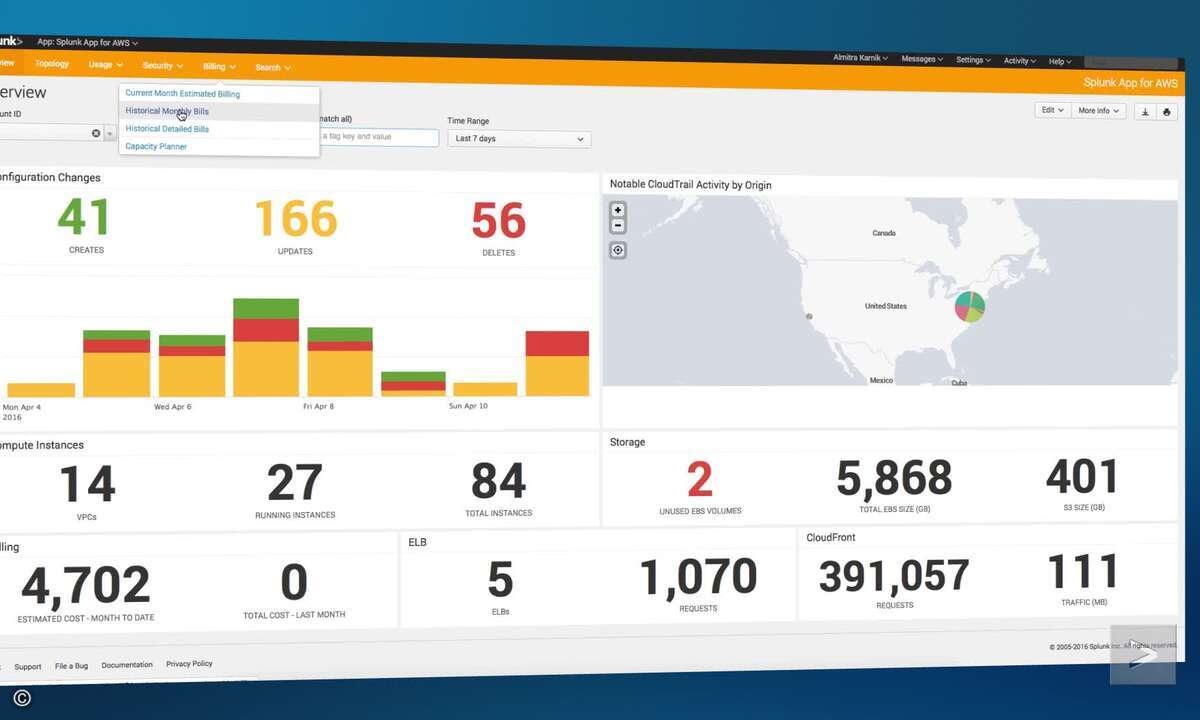Click the 2 Unused EBS Volumes value
The height and width of the screenshot is (720, 1200).
tap(700, 480)
